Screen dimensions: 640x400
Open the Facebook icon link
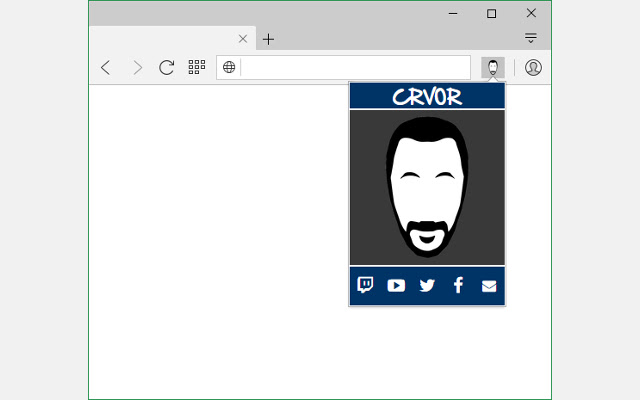pyautogui.click(x=458, y=285)
